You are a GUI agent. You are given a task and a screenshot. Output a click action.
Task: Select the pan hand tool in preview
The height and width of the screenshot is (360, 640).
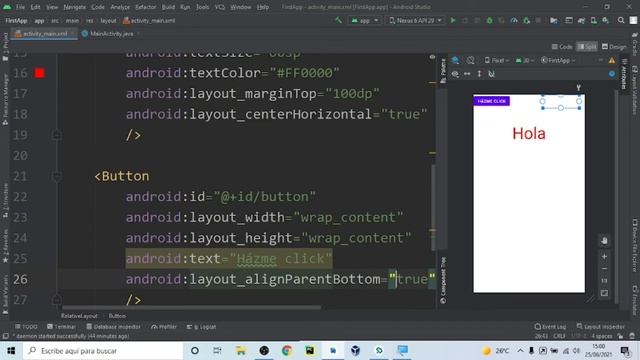coord(604,241)
